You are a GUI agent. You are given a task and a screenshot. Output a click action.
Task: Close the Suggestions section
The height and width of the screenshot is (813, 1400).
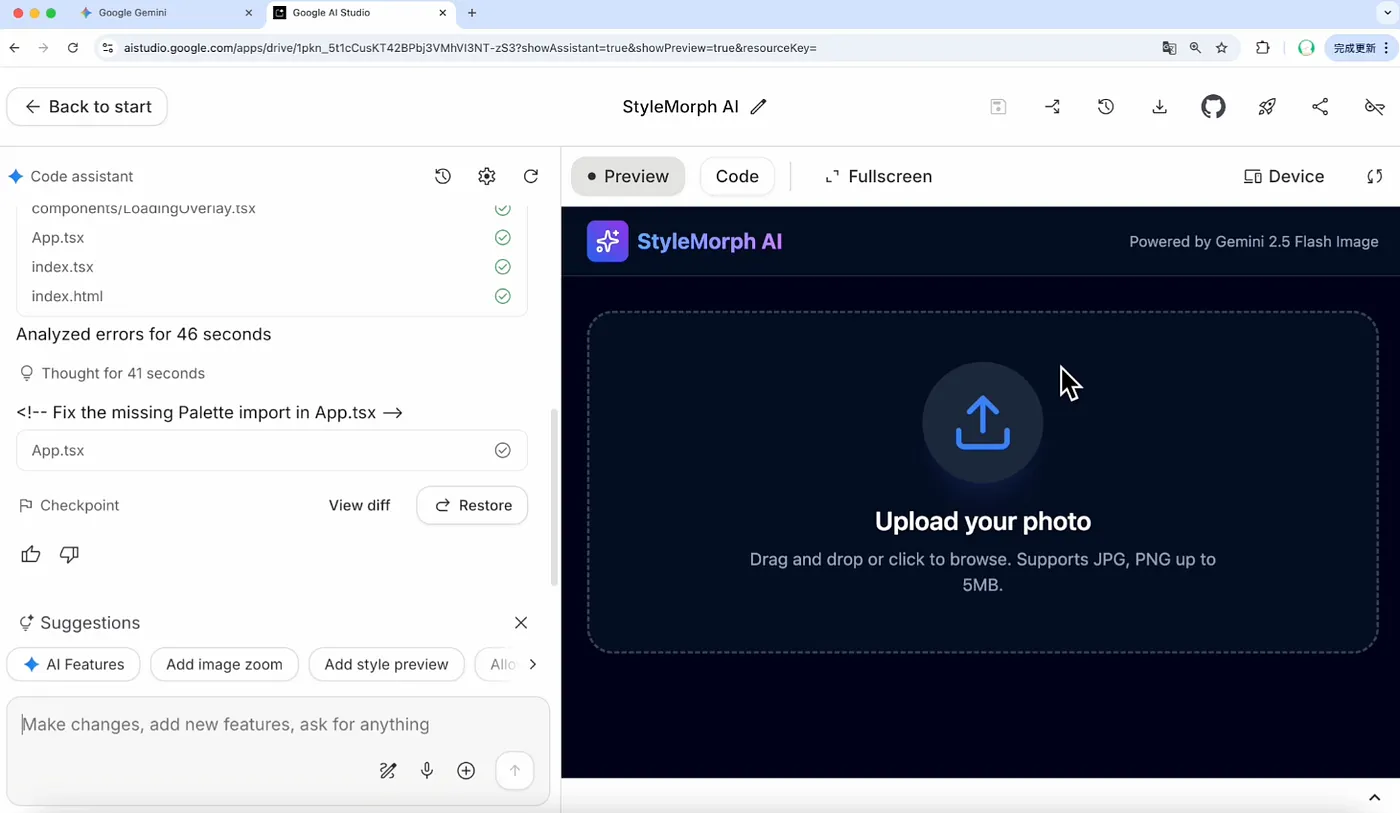[x=521, y=622]
